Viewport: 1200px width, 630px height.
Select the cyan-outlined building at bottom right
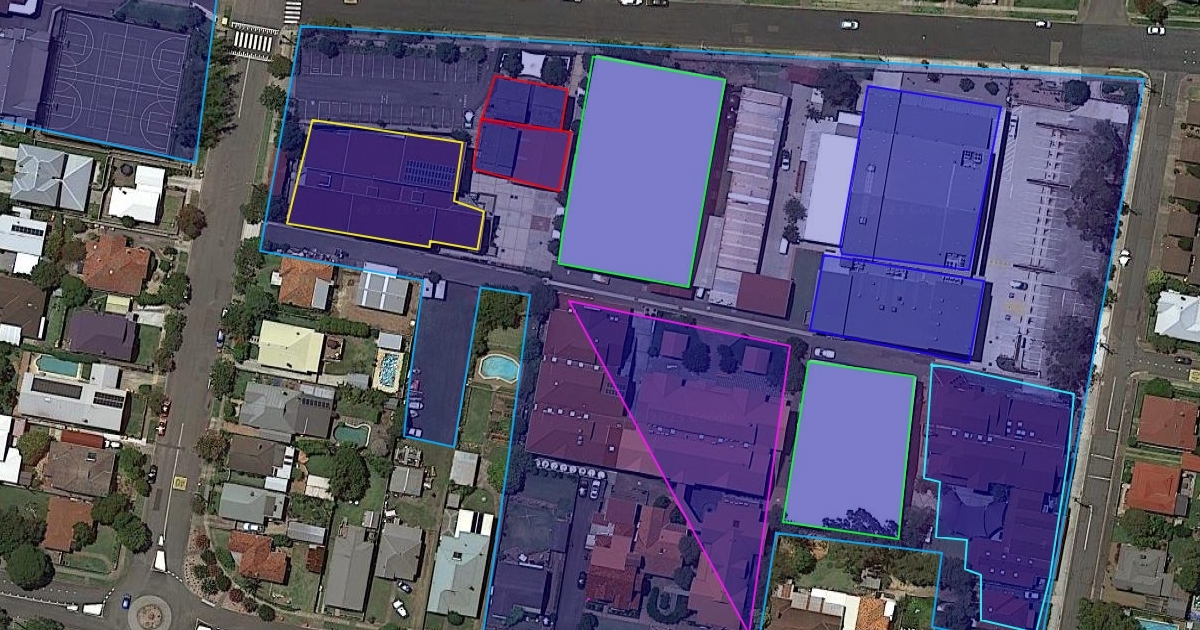click(1000, 490)
